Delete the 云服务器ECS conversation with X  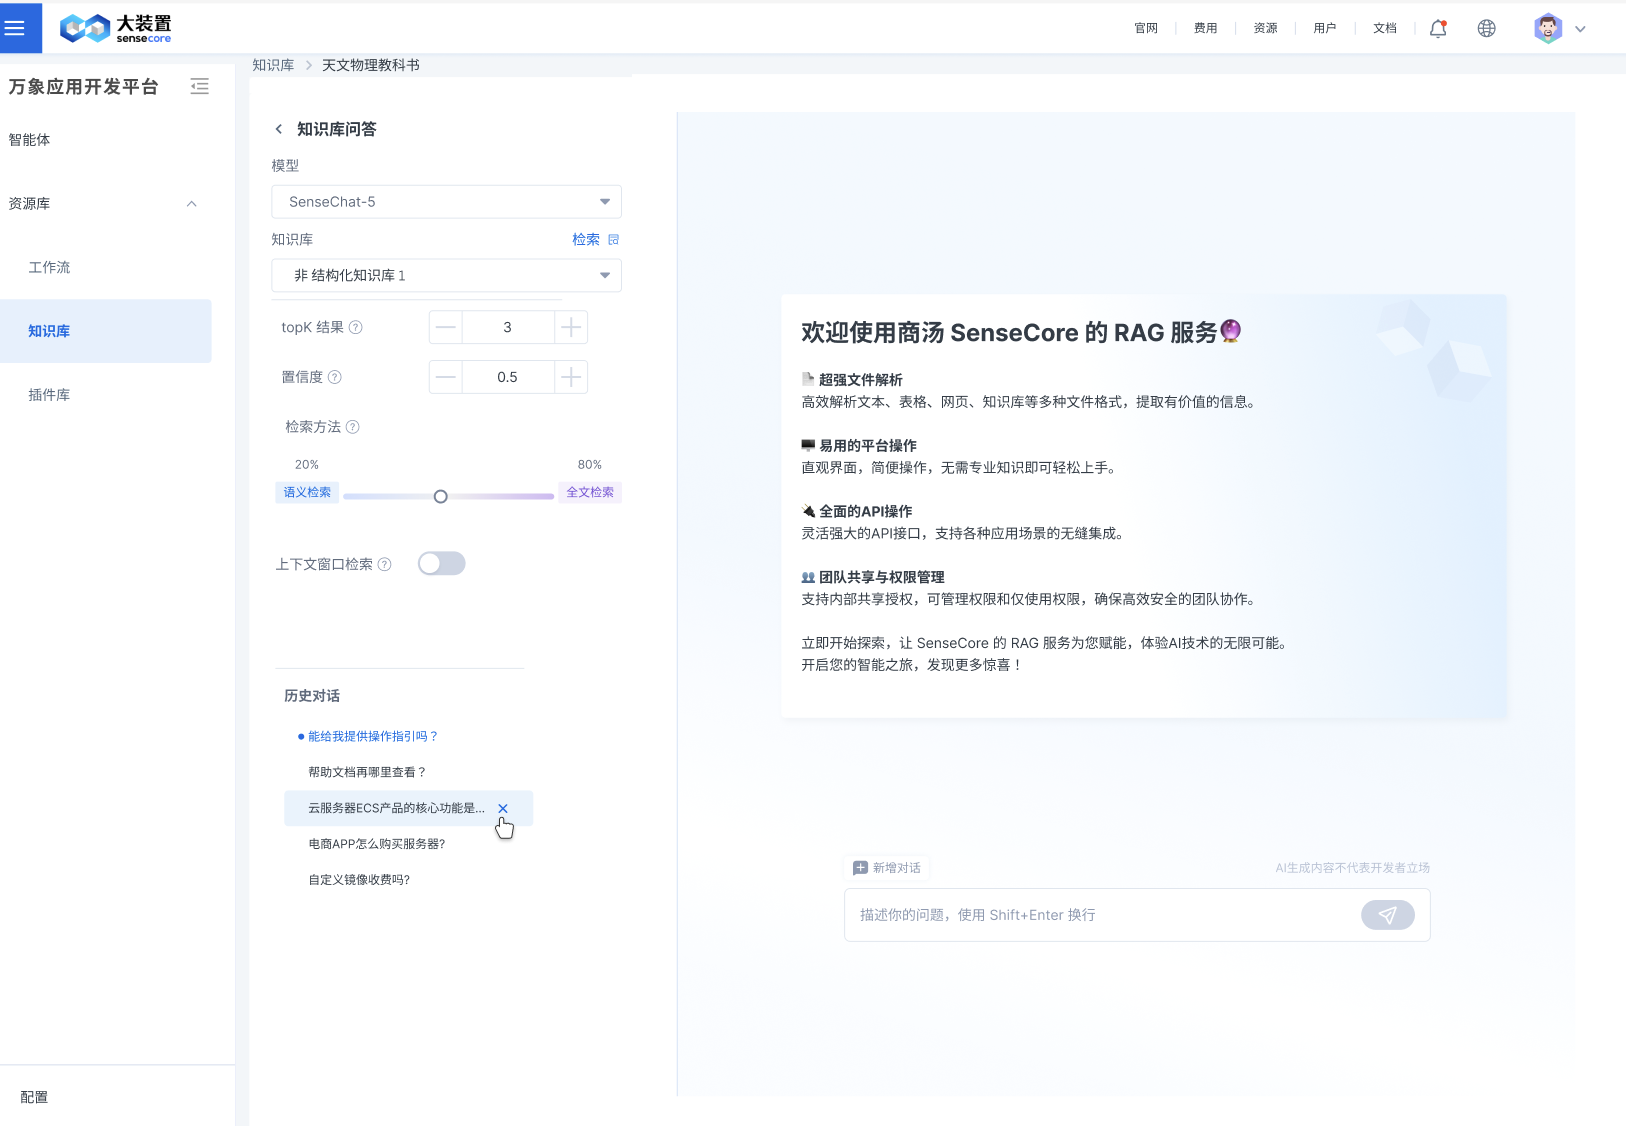click(503, 808)
